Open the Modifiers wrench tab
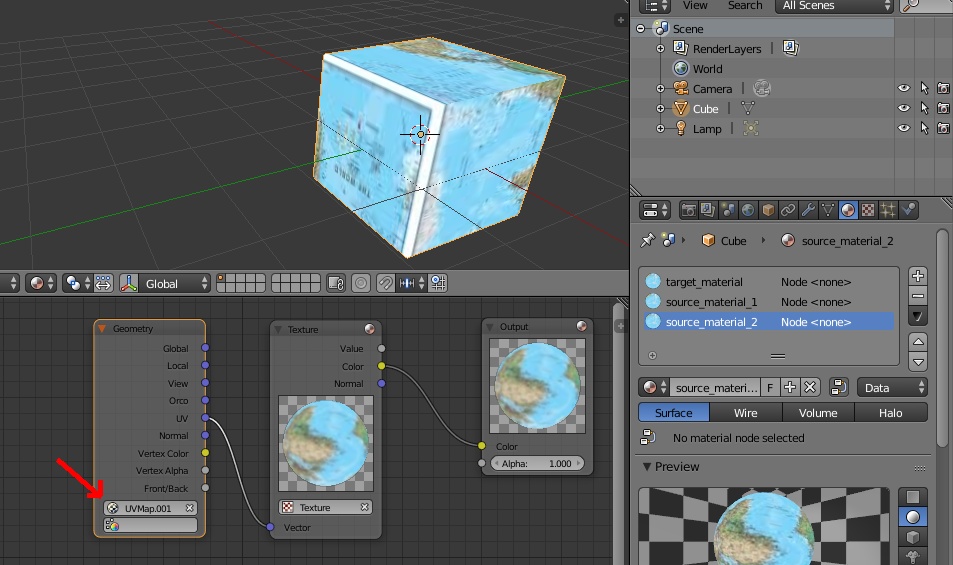The height and width of the screenshot is (565, 953). coord(808,210)
